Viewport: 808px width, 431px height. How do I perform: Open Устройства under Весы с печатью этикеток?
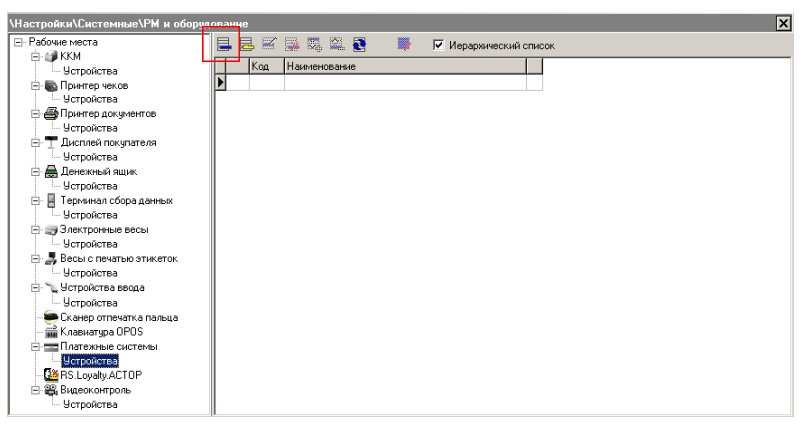tap(90, 273)
